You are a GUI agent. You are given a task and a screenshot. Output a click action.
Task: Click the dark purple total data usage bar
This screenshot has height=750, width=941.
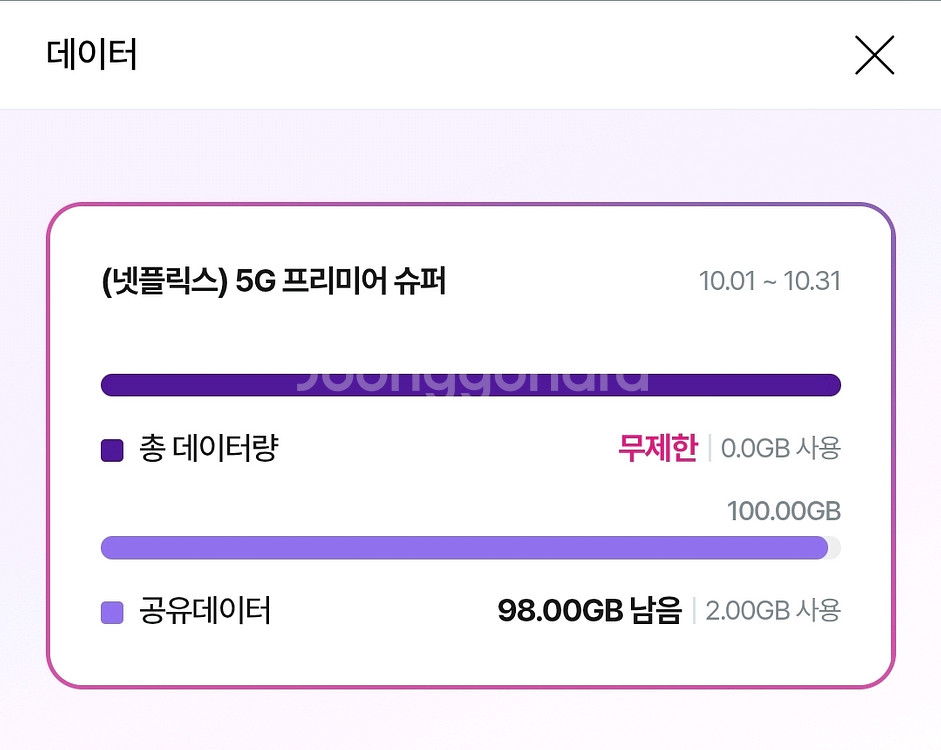[470, 385]
